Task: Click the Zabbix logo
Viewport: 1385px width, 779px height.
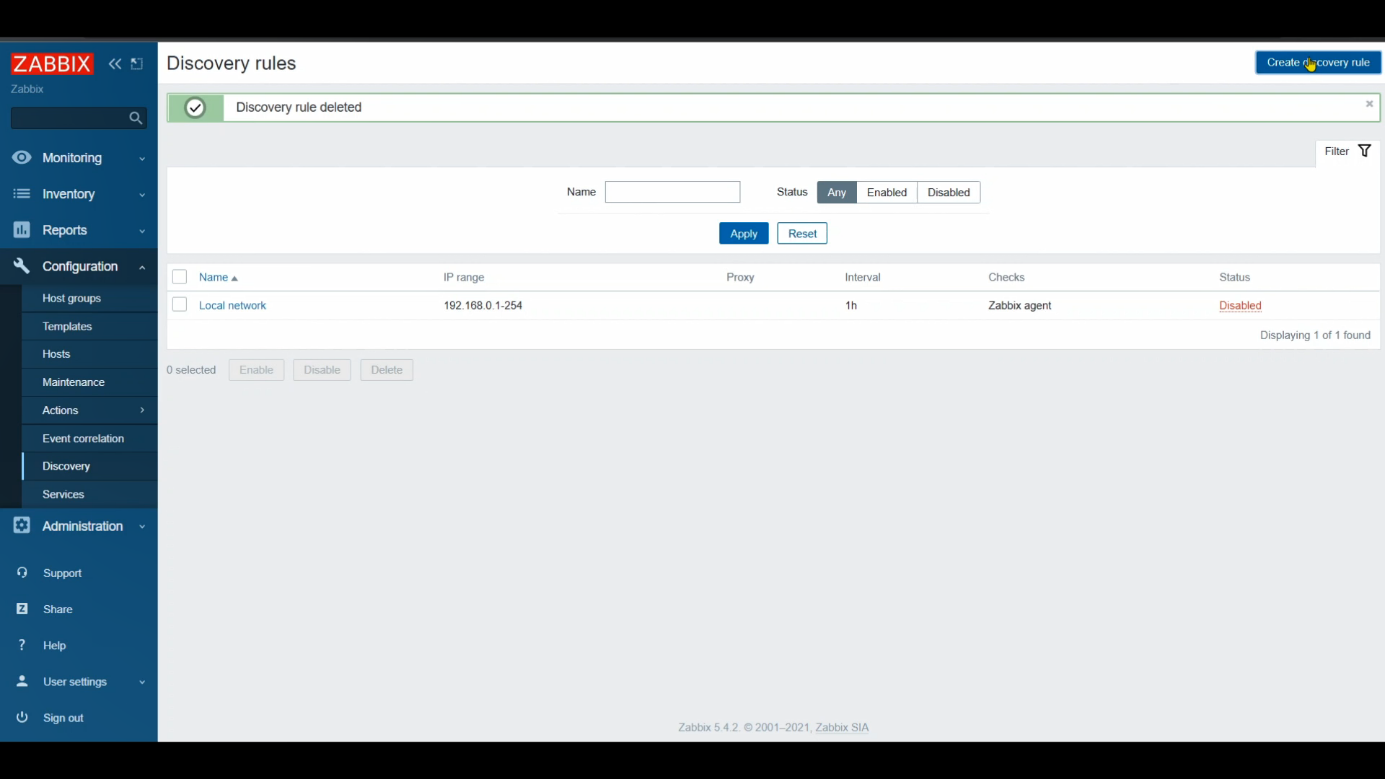Action: click(52, 64)
